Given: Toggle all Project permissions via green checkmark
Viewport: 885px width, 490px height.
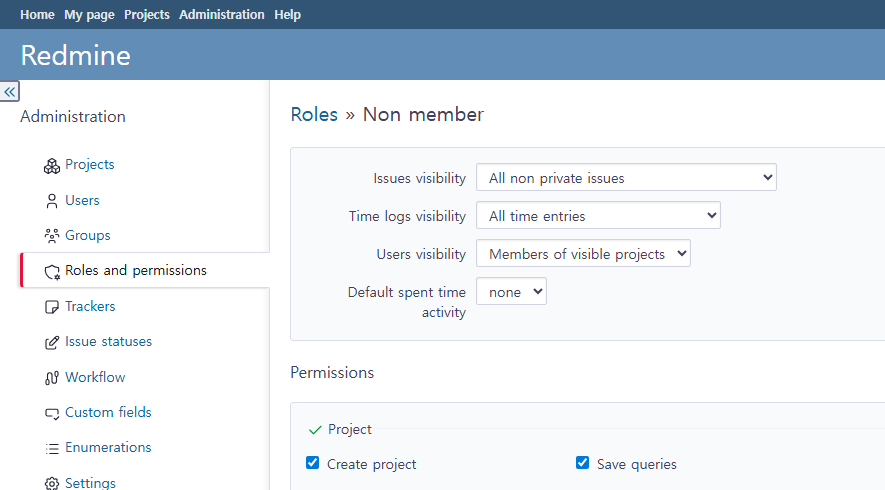Looking at the screenshot, I should [315, 430].
